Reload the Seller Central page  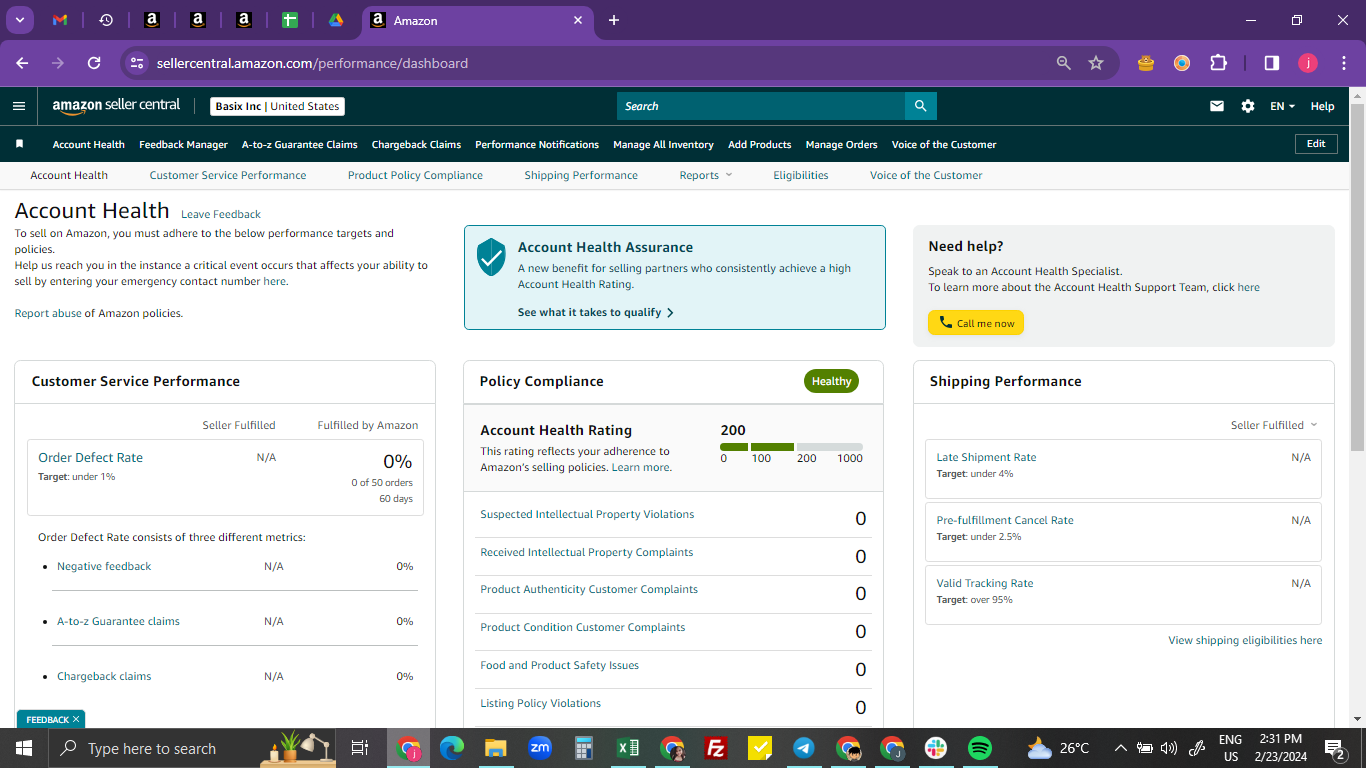(x=94, y=63)
